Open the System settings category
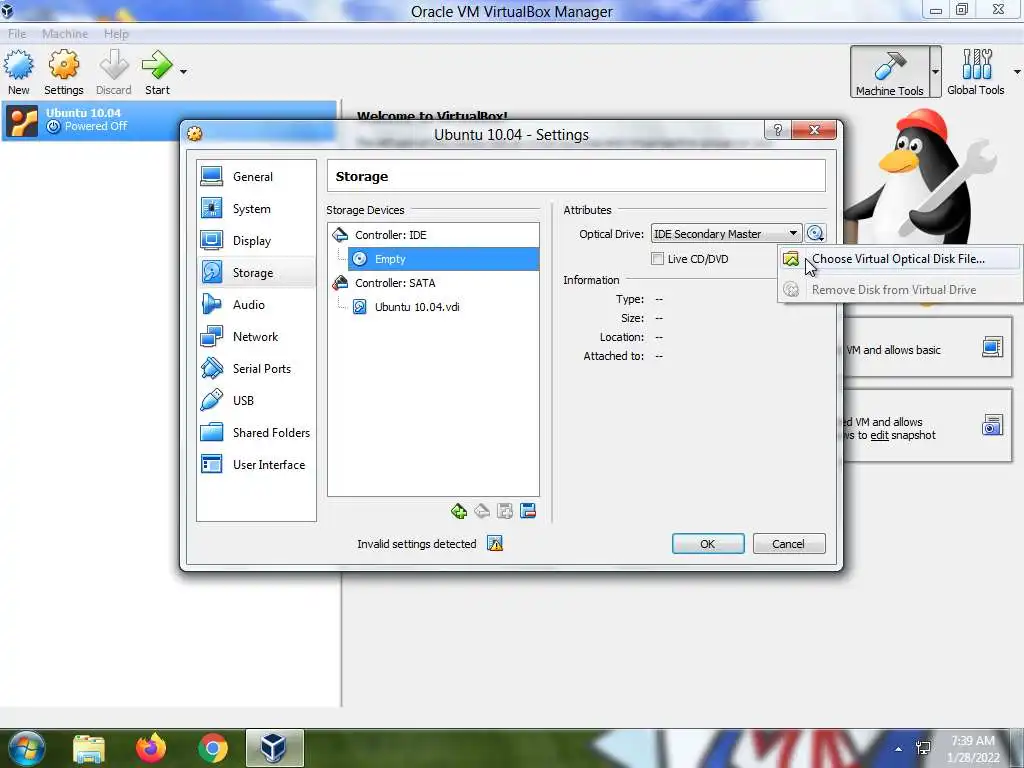The height and width of the screenshot is (768, 1024). click(255, 208)
